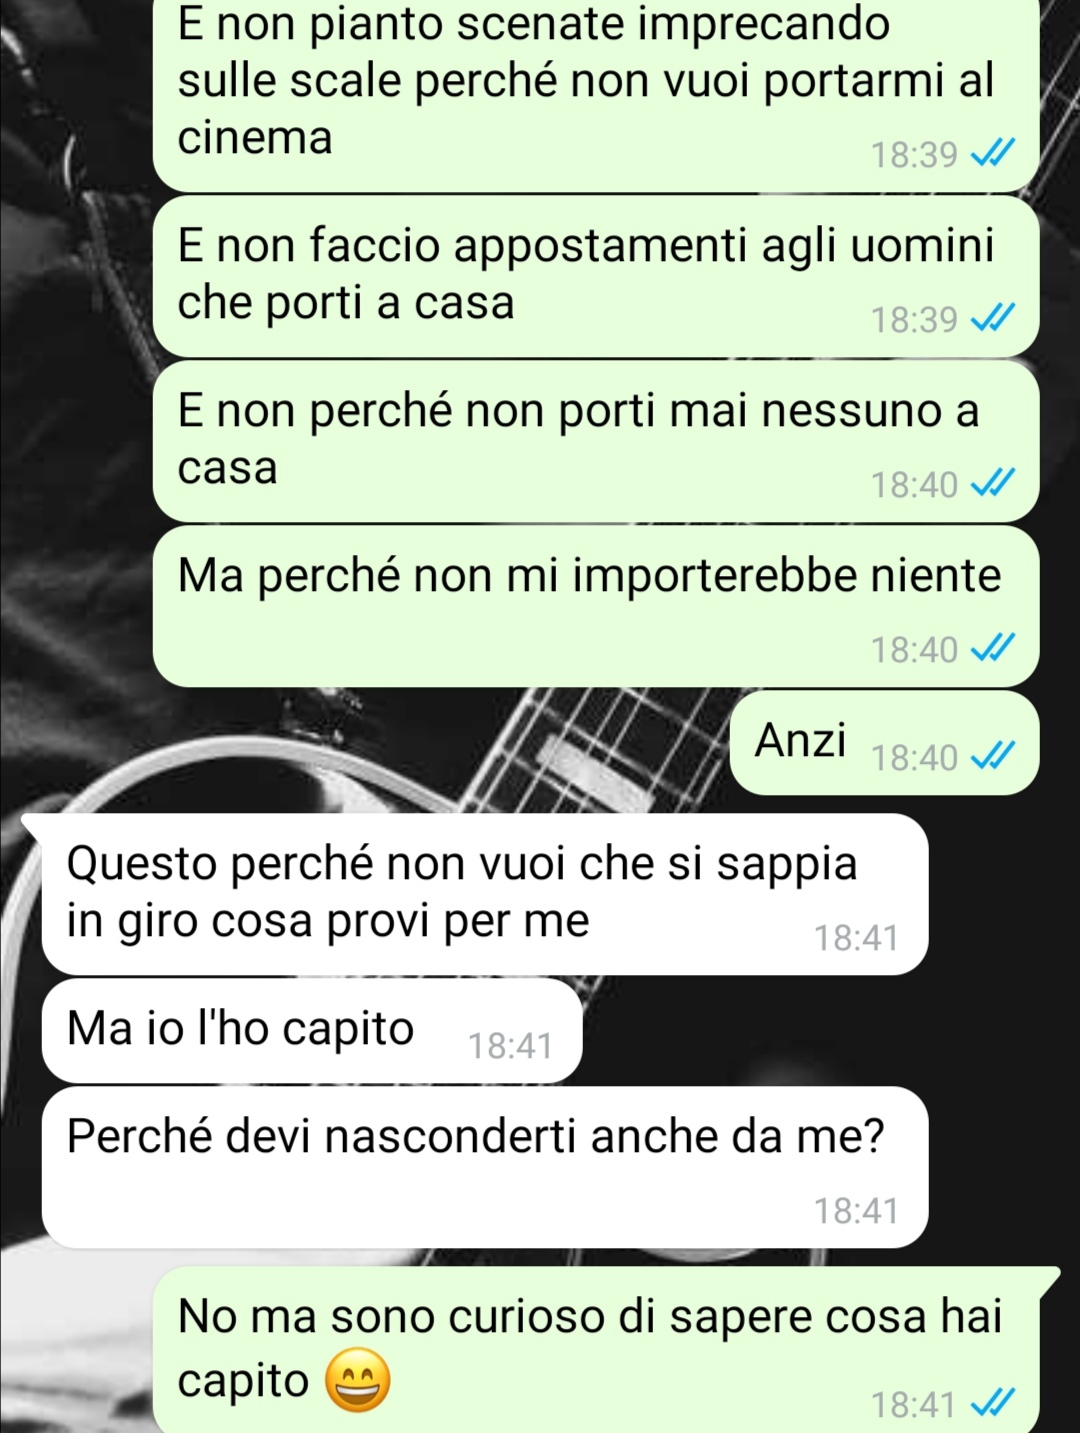
Task: Tap the double checkmark next to 'Anzi'
Action: point(993,757)
